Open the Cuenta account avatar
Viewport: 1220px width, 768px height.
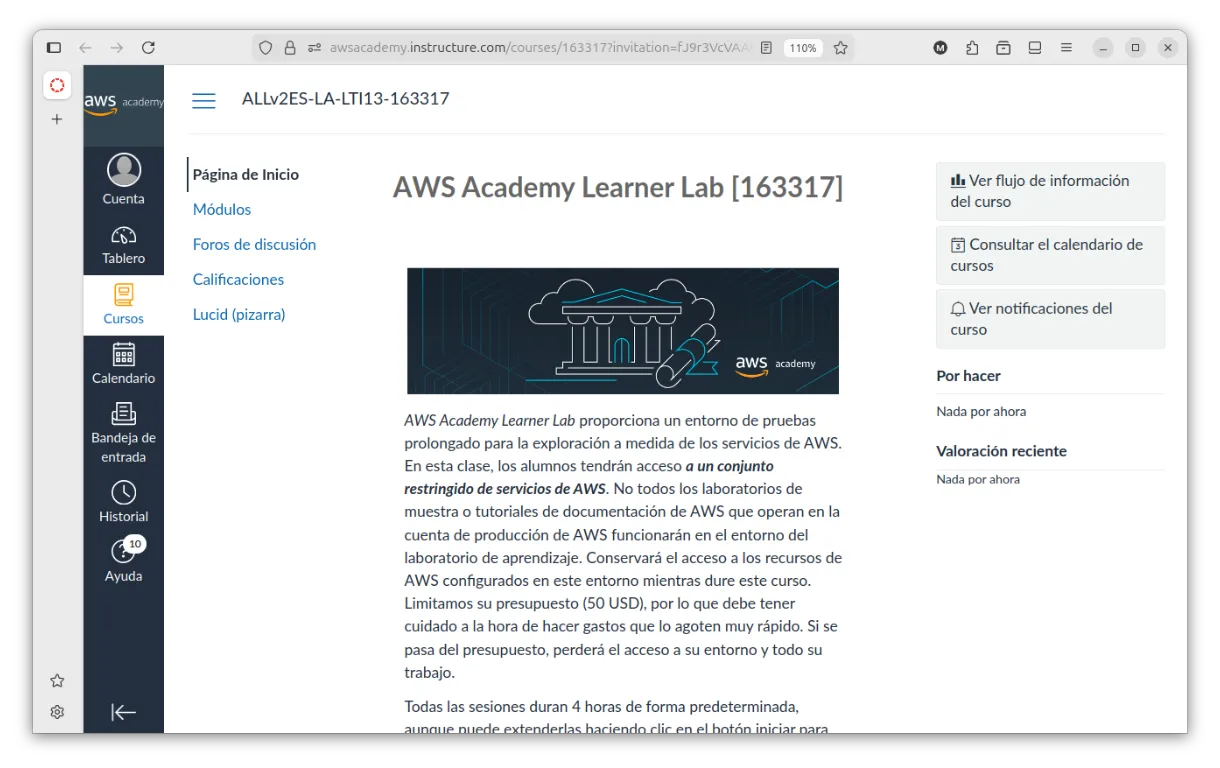pos(124,171)
